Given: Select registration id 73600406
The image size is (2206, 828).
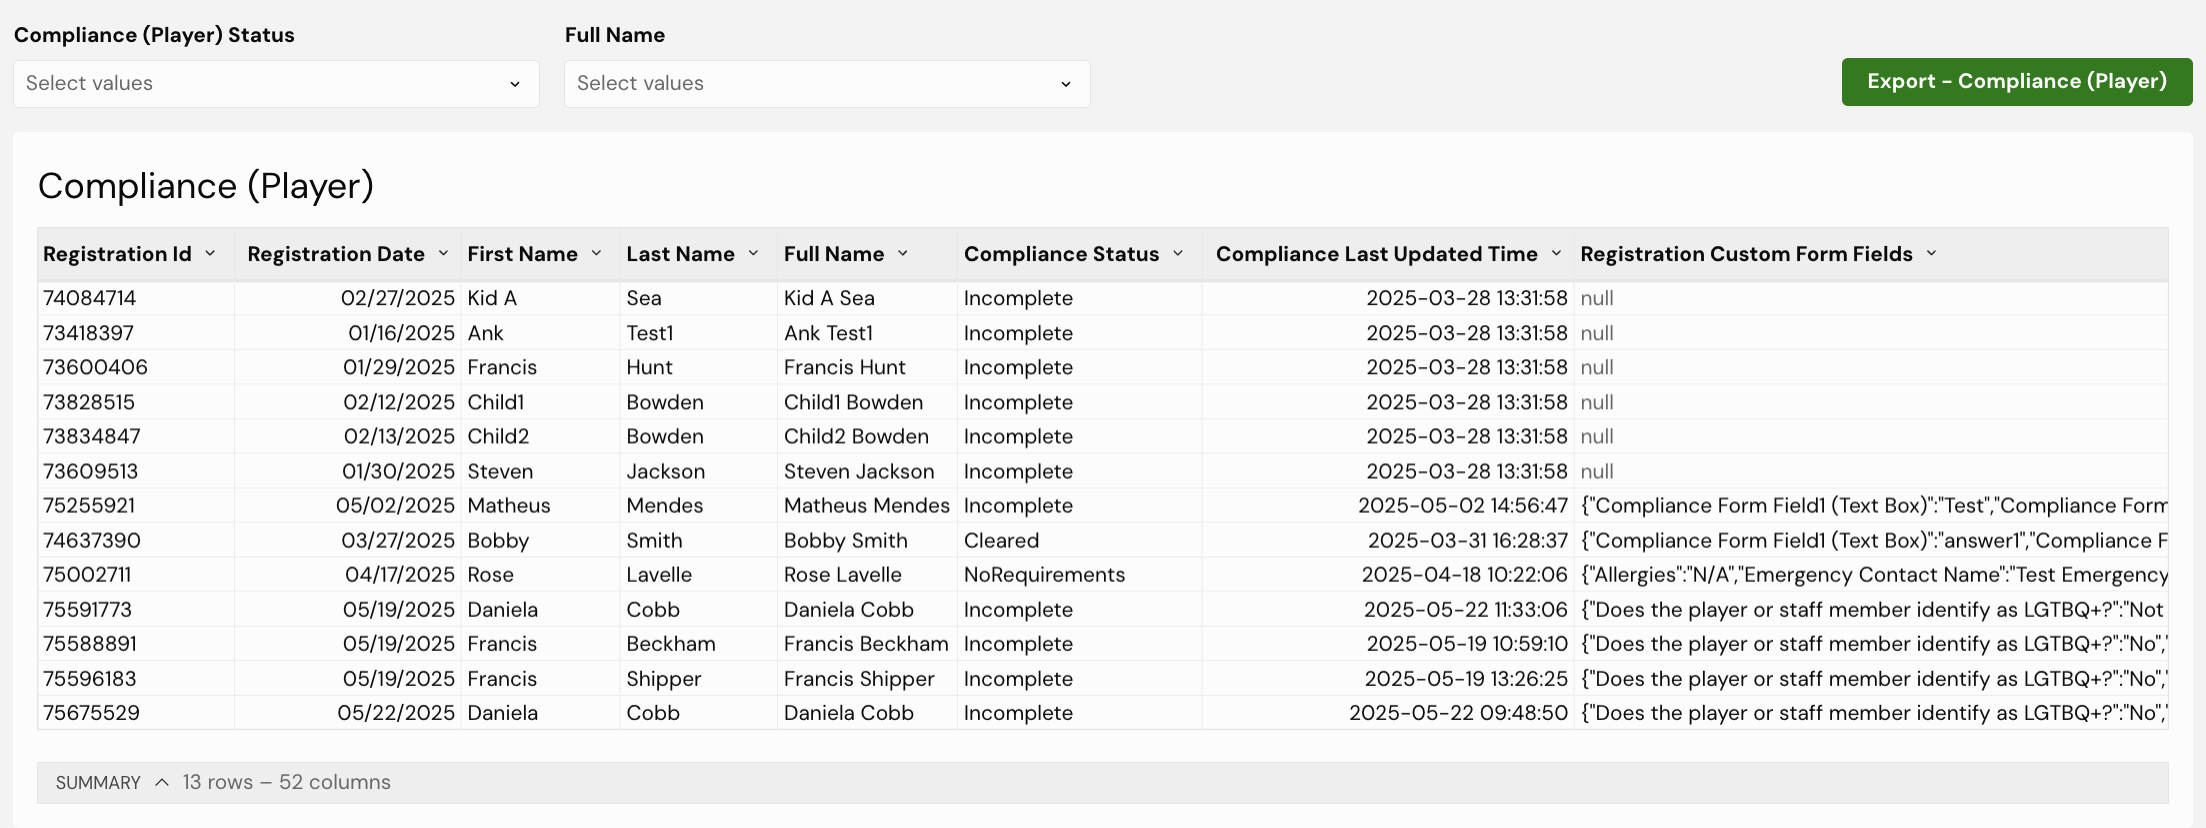Looking at the screenshot, I should coord(95,367).
